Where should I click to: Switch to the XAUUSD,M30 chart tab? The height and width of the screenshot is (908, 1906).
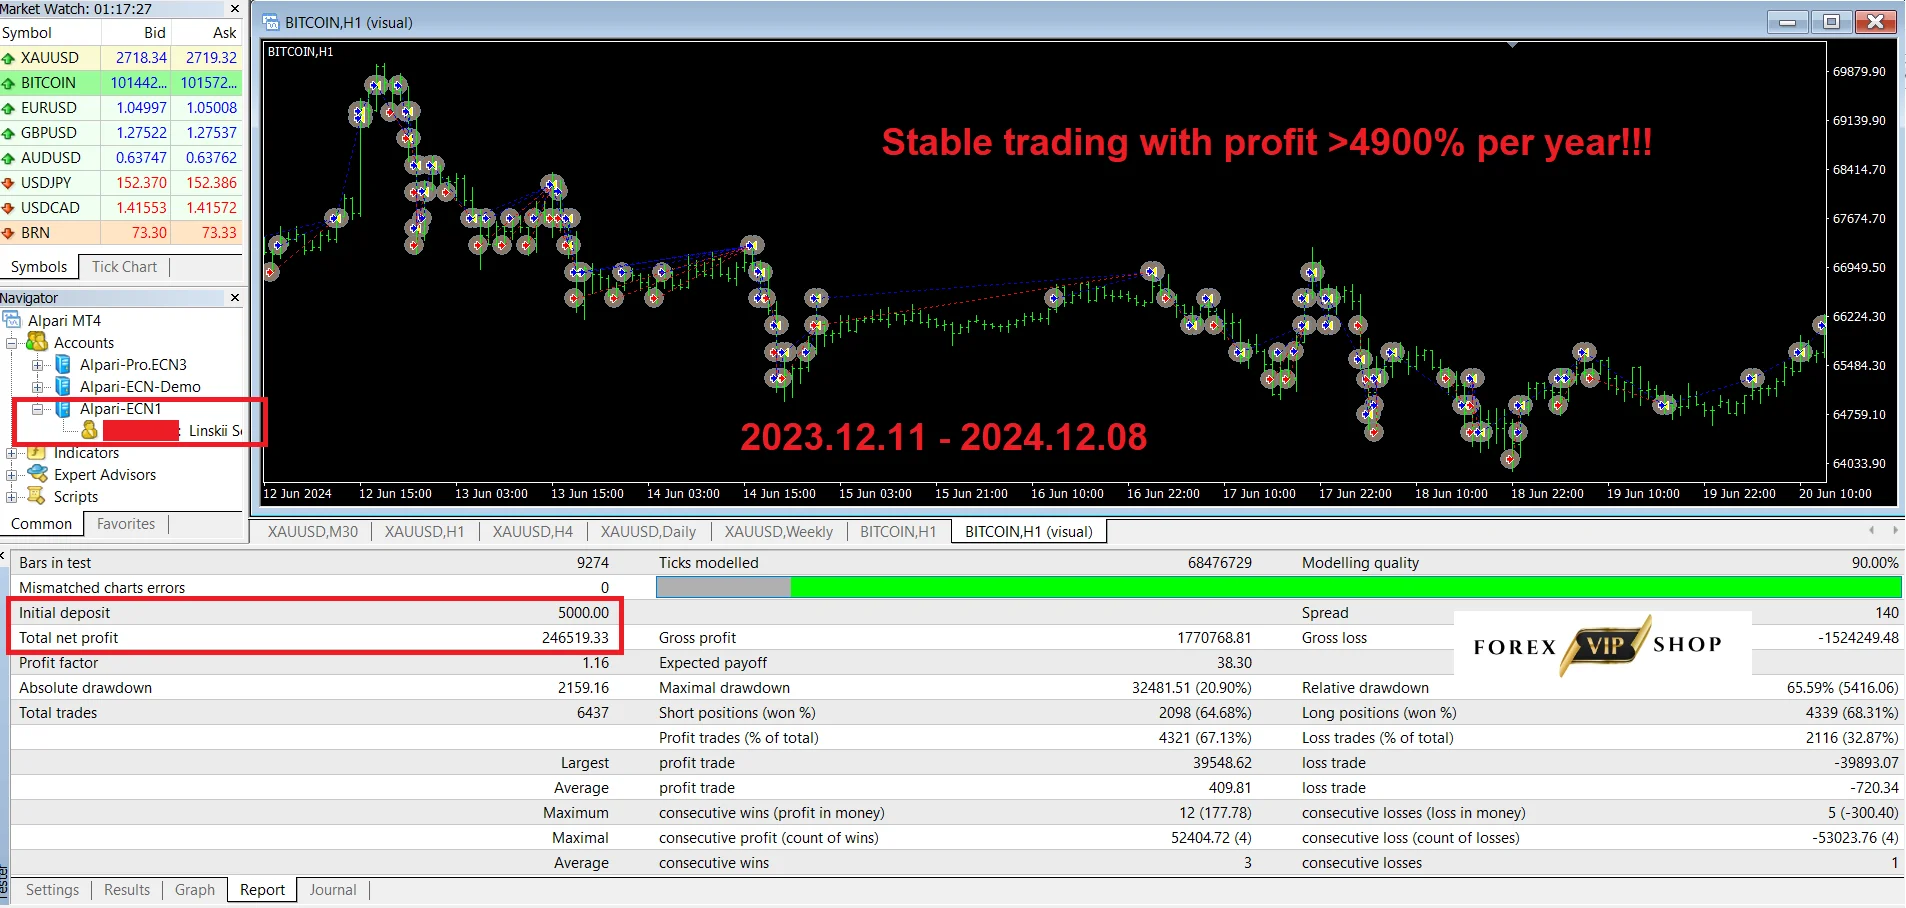pos(312,532)
